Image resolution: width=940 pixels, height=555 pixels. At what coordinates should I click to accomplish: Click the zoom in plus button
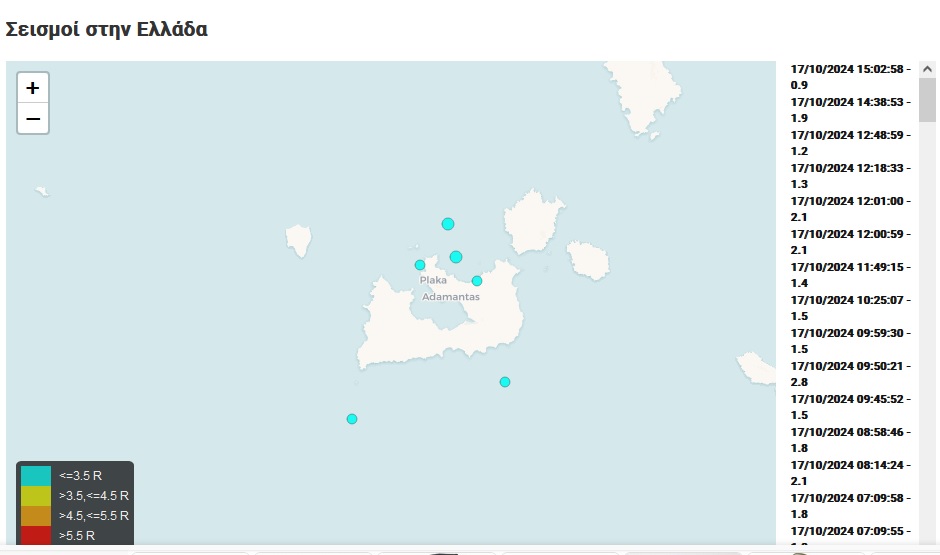[33, 88]
